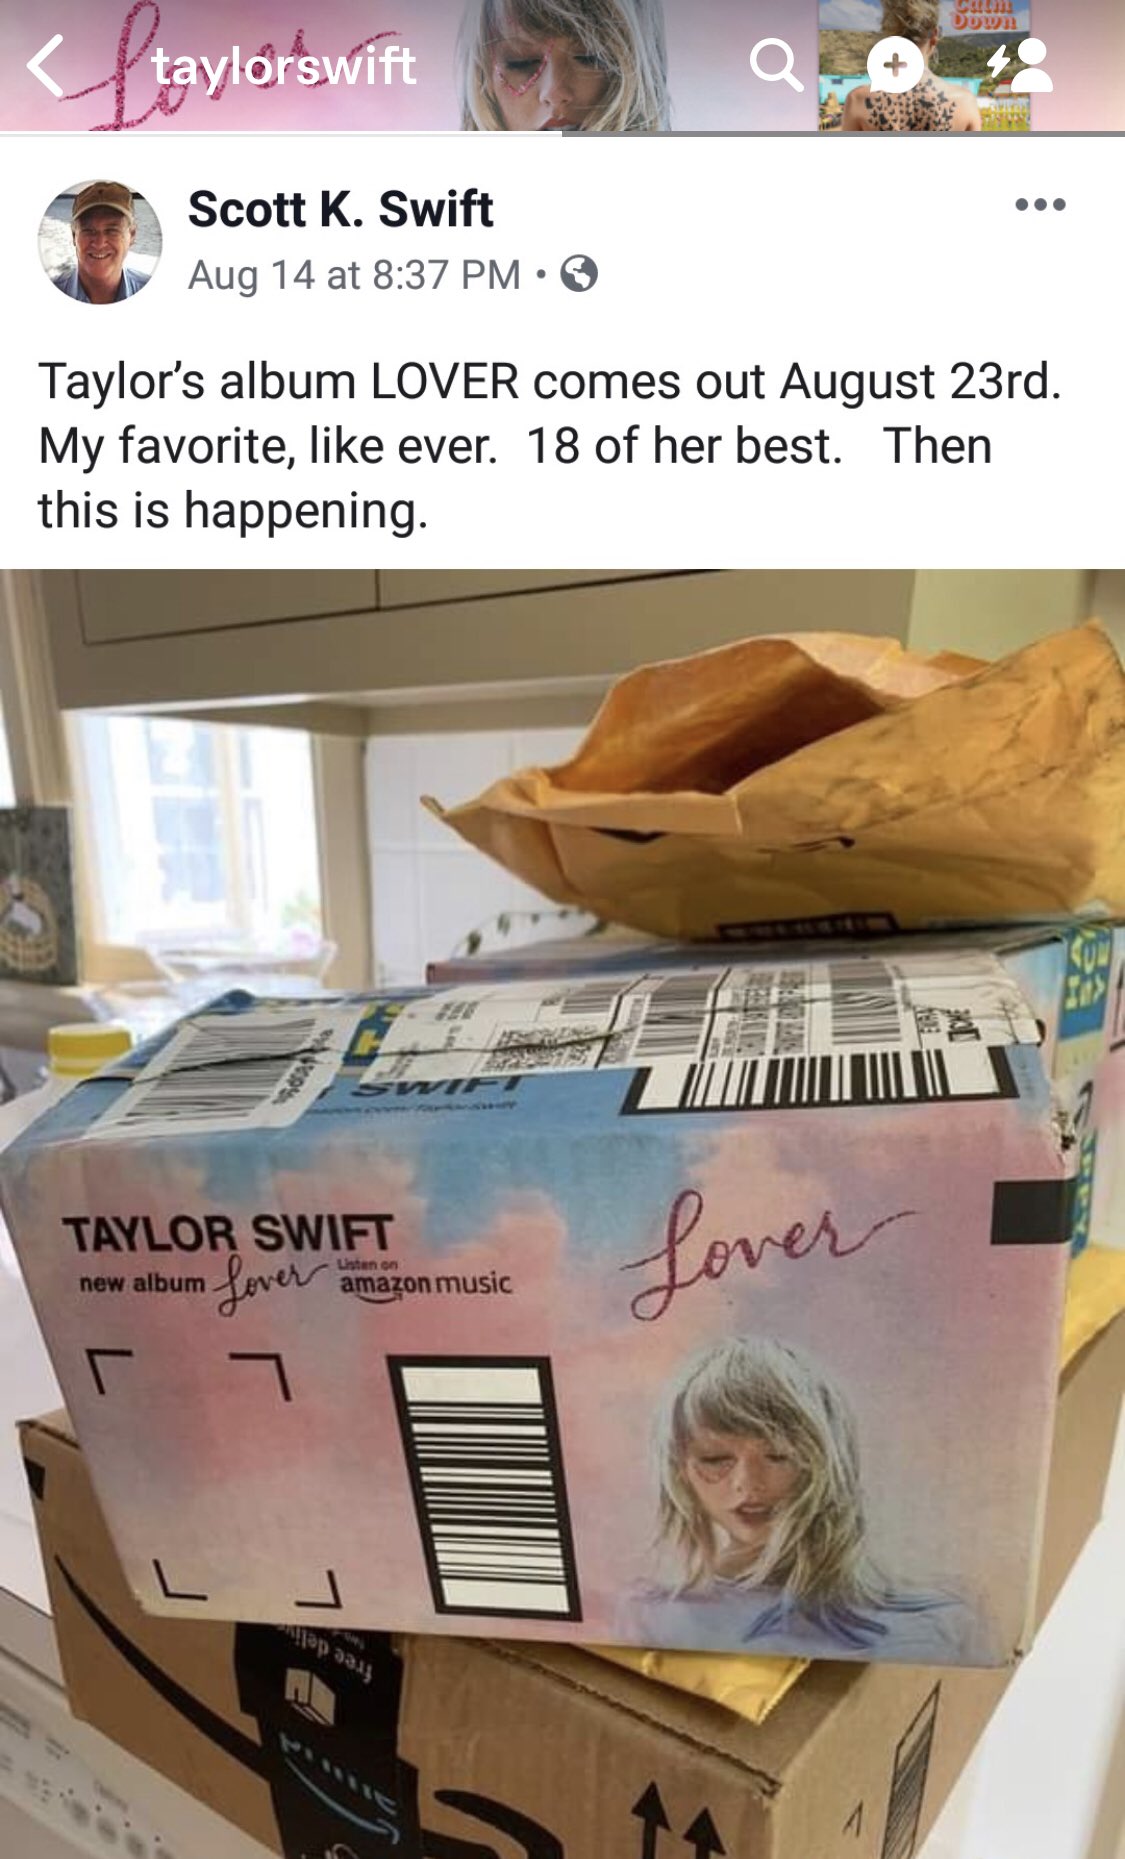Click the globe public-visibility icon
Screen dimensions: 1125x1859
tap(579, 273)
